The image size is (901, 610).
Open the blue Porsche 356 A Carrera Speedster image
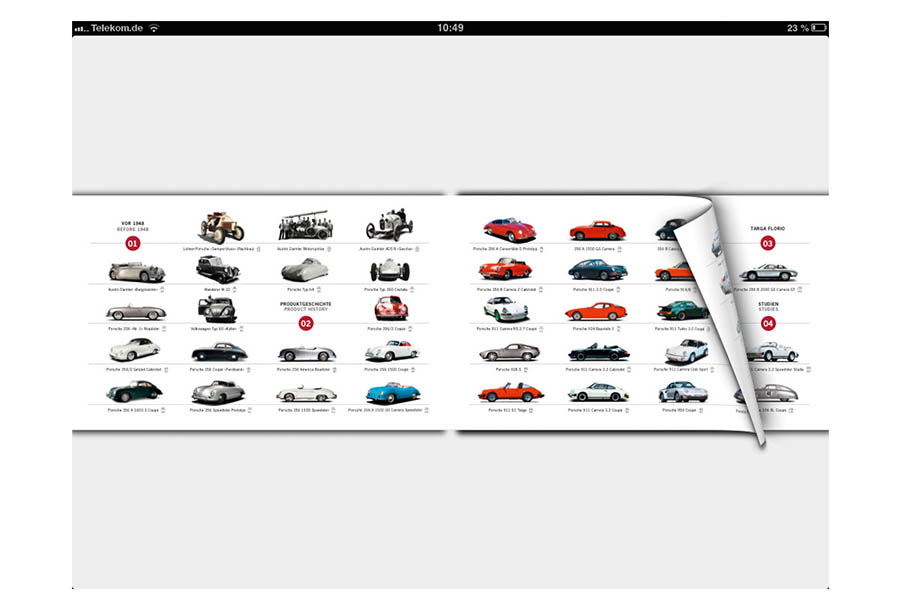click(393, 393)
